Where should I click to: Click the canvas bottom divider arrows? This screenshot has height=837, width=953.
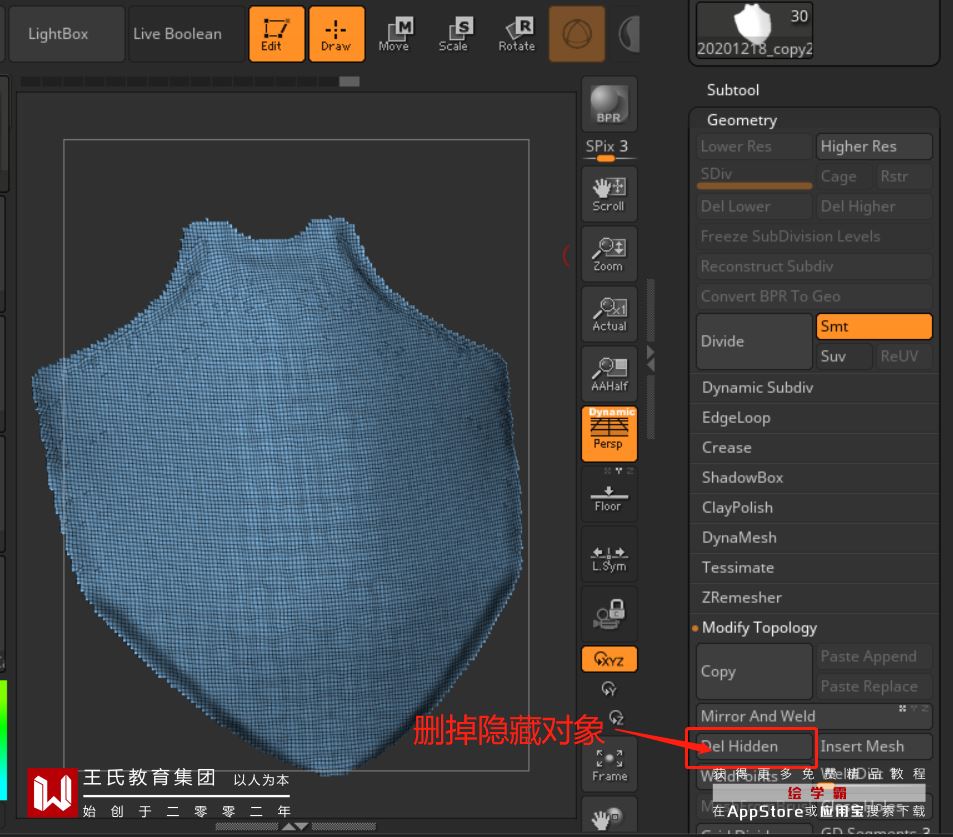click(x=295, y=827)
